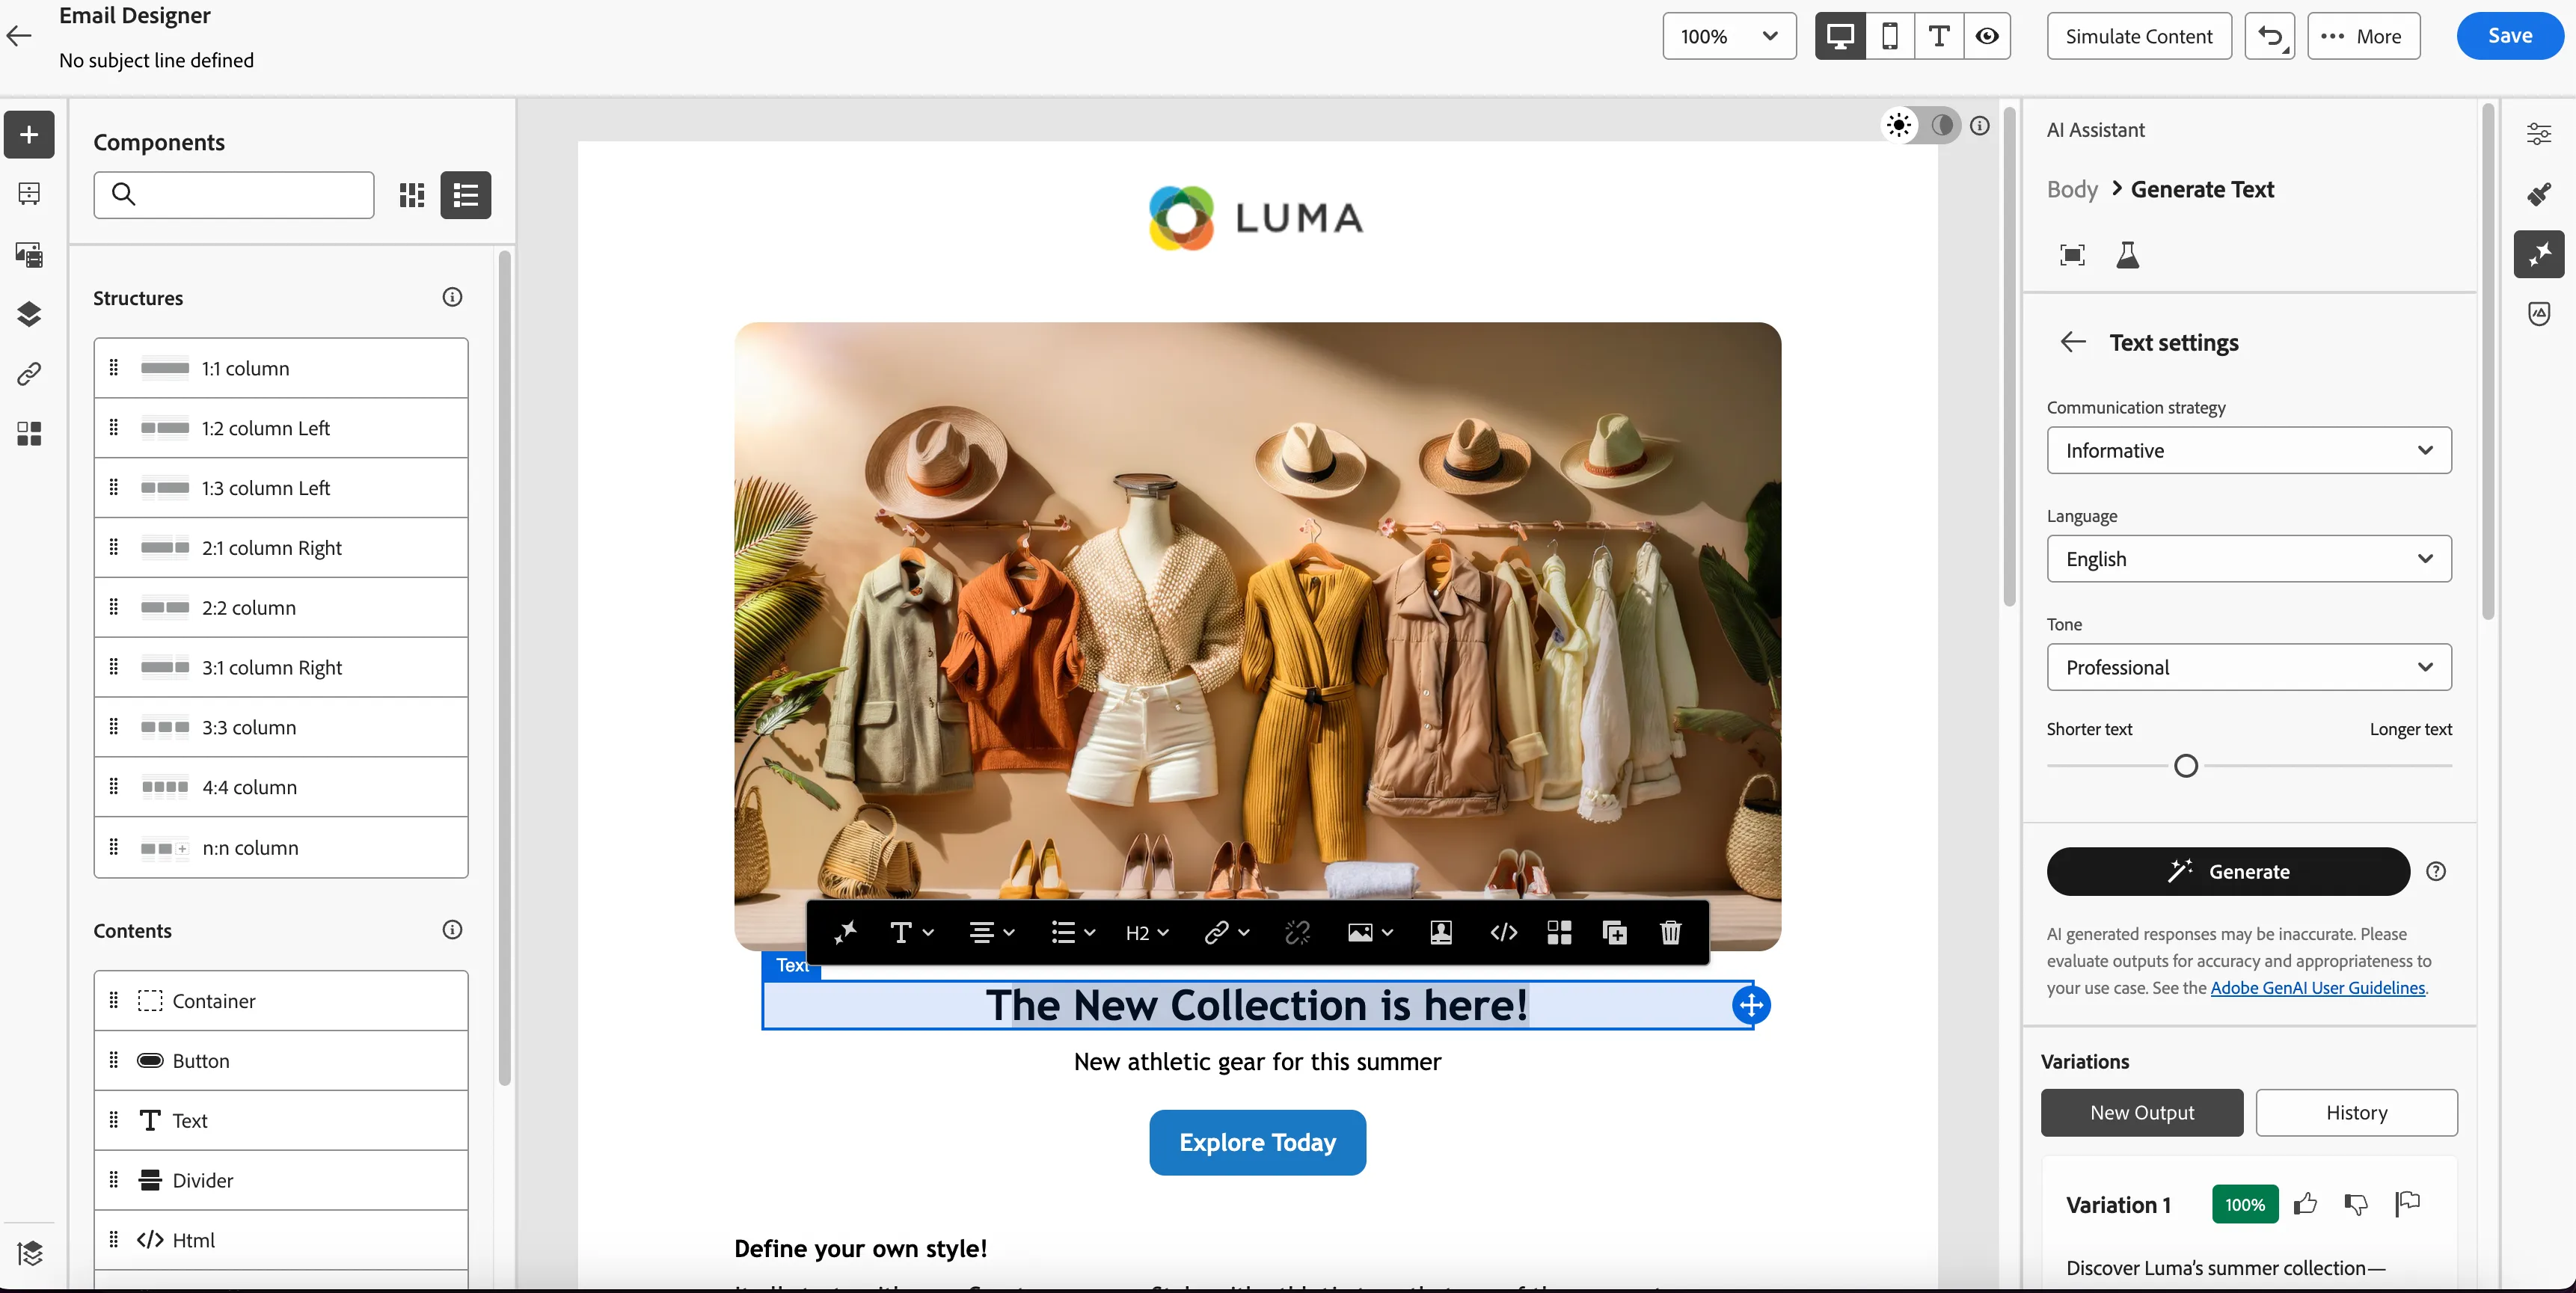Open the Adobe GenAI User Guidelines link
This screenshot has width=2576, height=1293.
2318,987
